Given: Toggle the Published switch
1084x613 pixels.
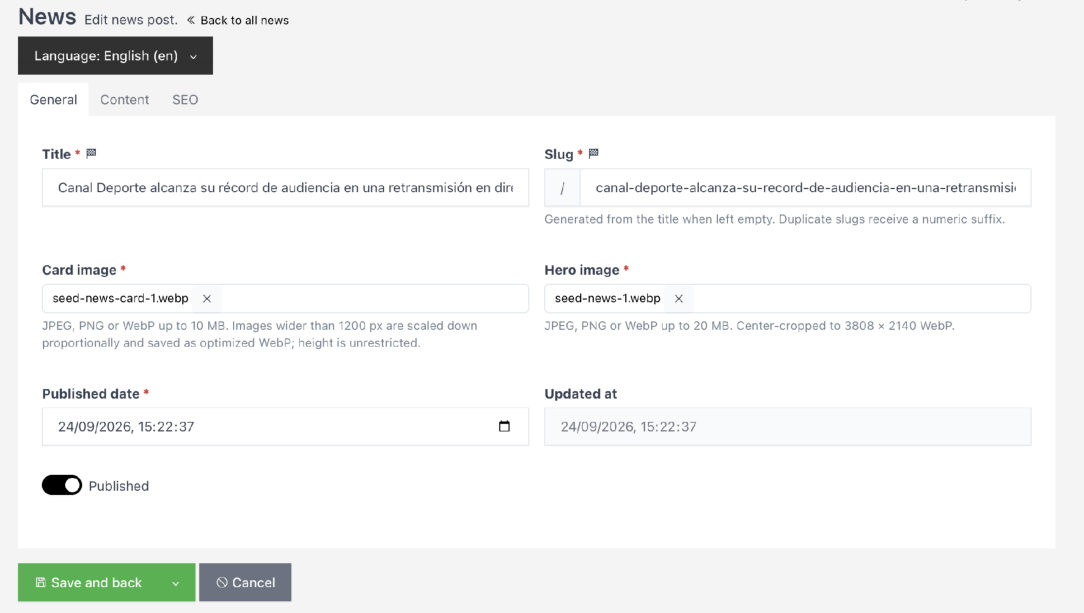Looking at the screenshot, I should pyautogui.click(x=62, y=486).
